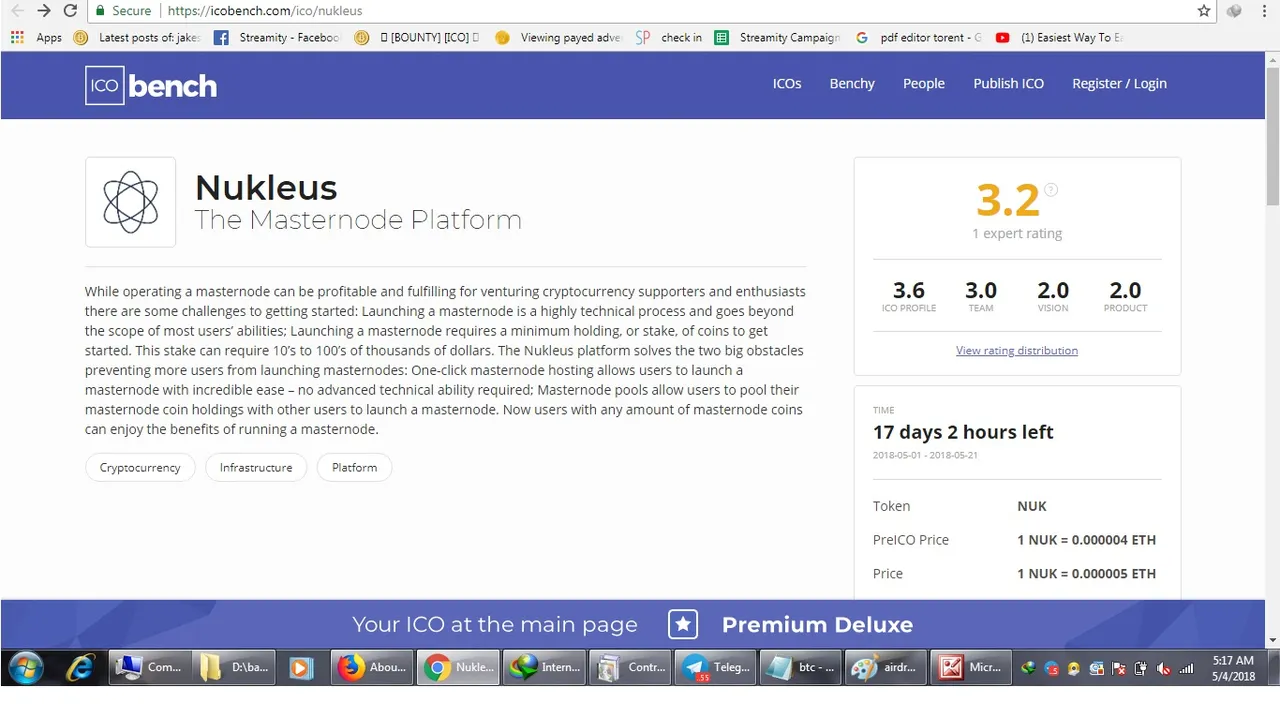Click the 2.0 Vision score
The height and width of the screenshot is (720, 1280).
click(1053, 291)
